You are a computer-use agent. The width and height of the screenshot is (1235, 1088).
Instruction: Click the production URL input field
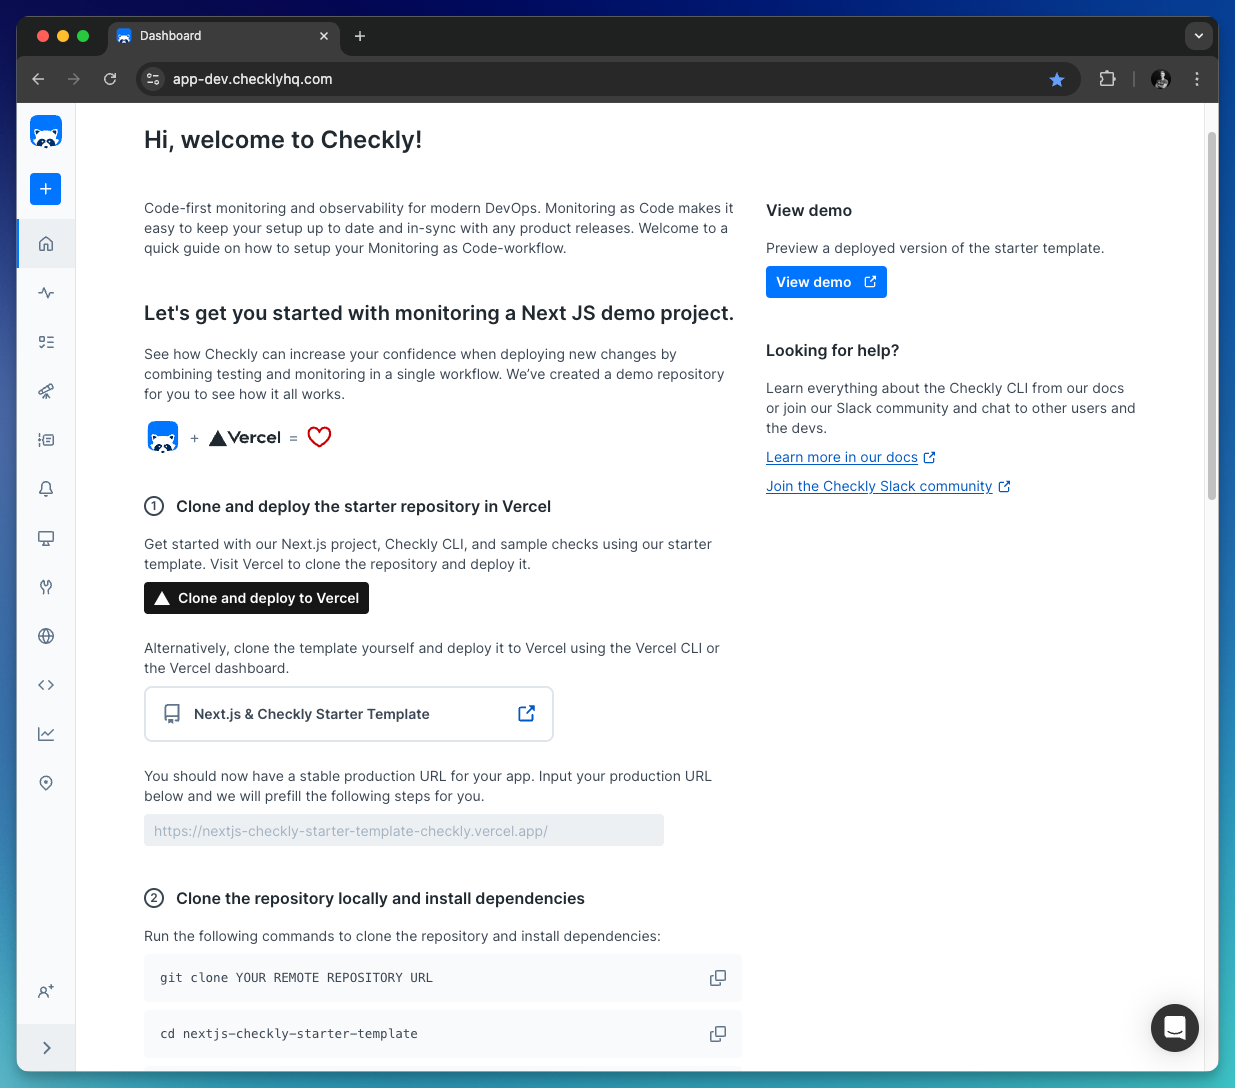click(404, 830)
